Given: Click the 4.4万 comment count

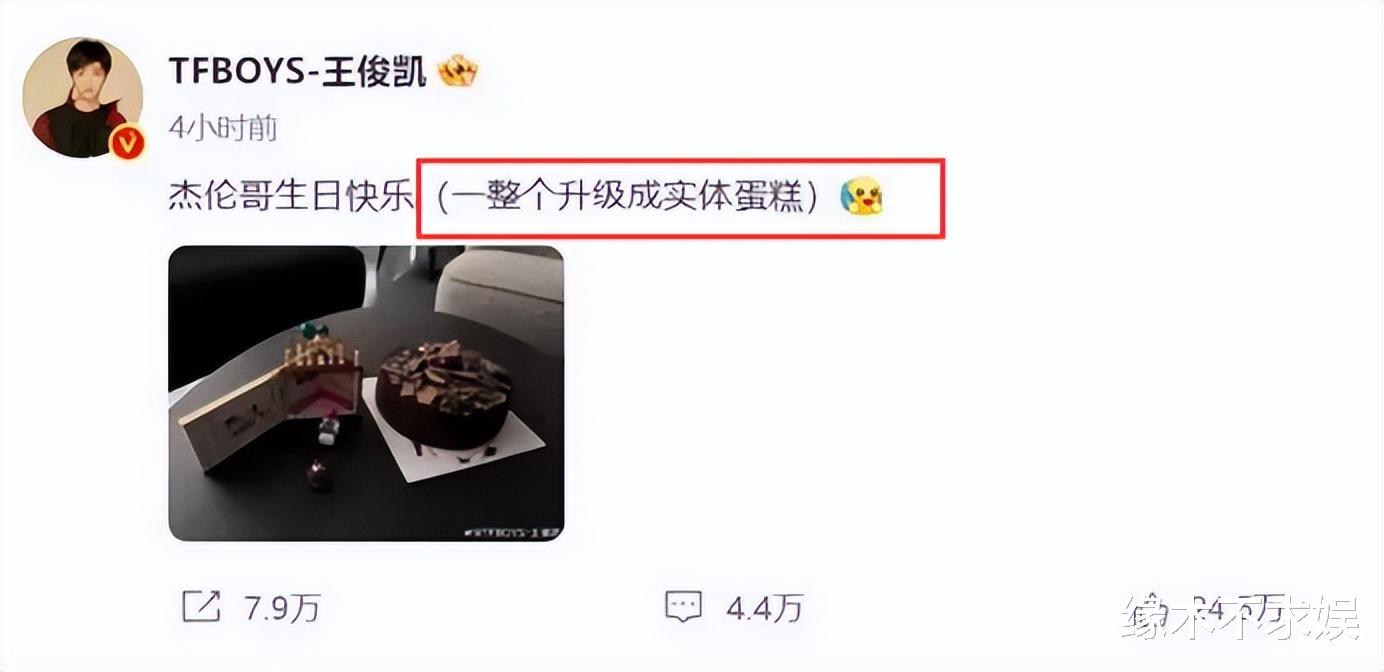Looking at the screenshot, I should [x=765, y=606].
